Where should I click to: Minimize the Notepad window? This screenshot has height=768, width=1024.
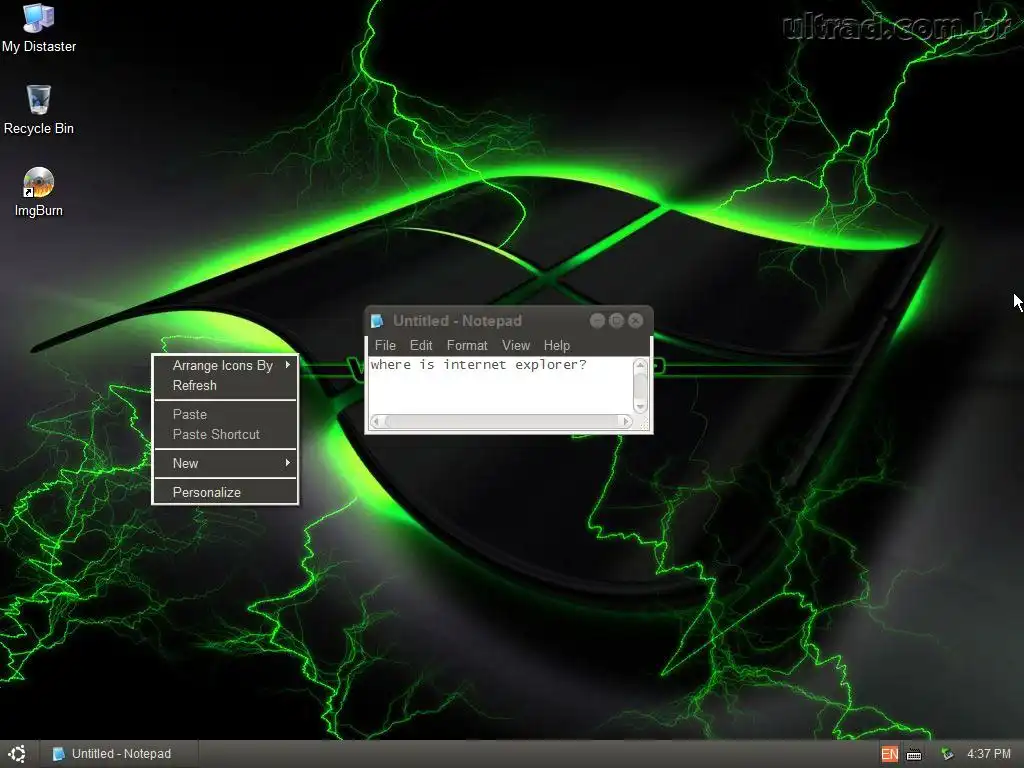(x=597, y=321)
